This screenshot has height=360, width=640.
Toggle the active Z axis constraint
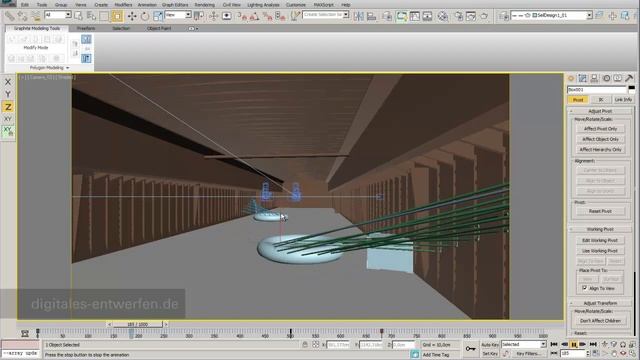8,107
